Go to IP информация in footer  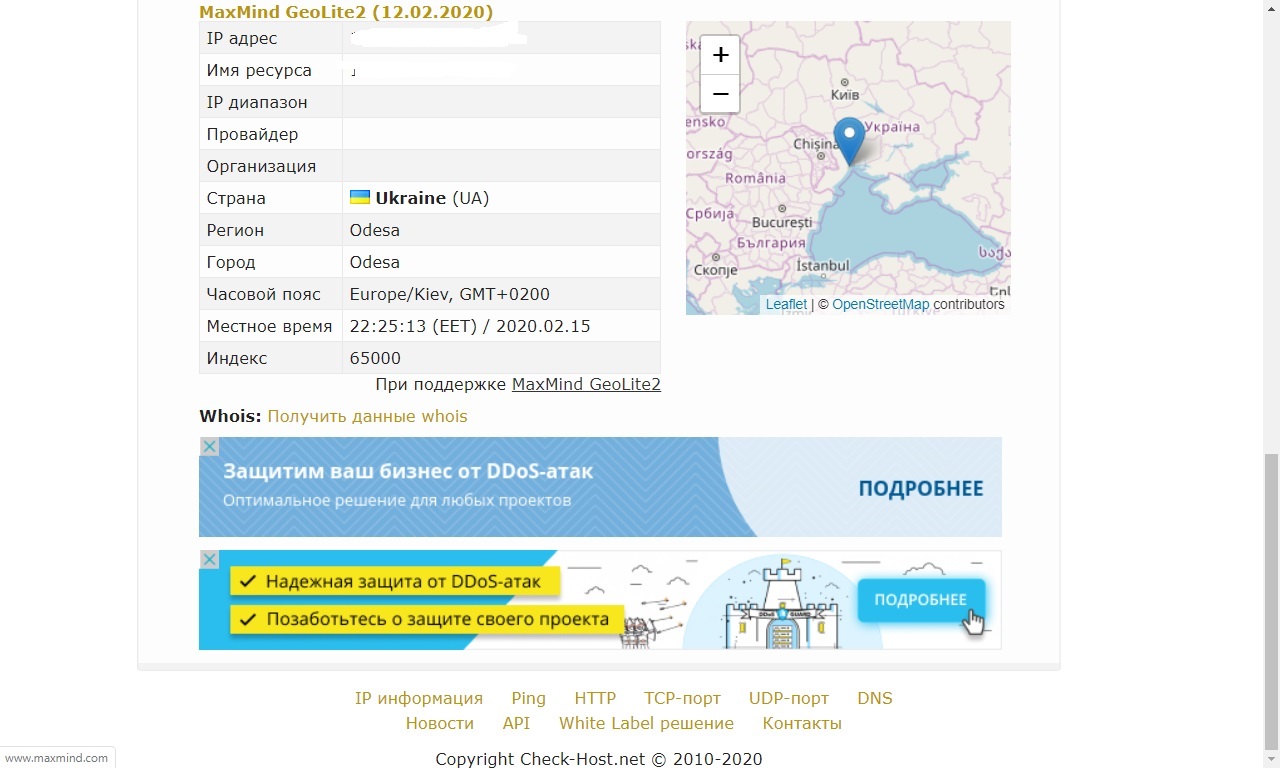coord(419,698)
